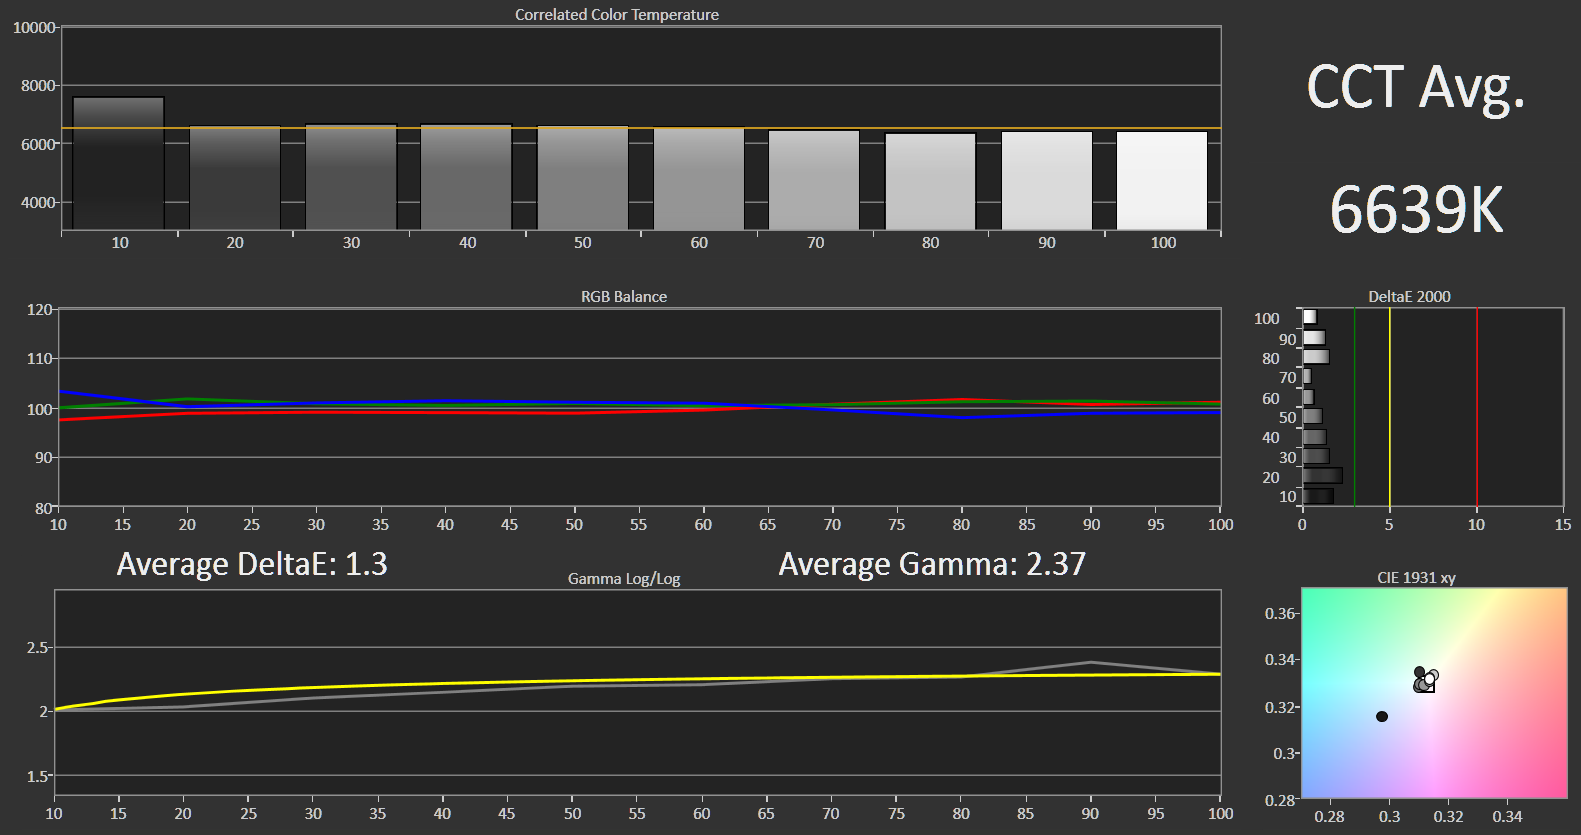
Task: Choose the DeltaE 2000 bar for level 50
Action: (x=1312, y=416)
